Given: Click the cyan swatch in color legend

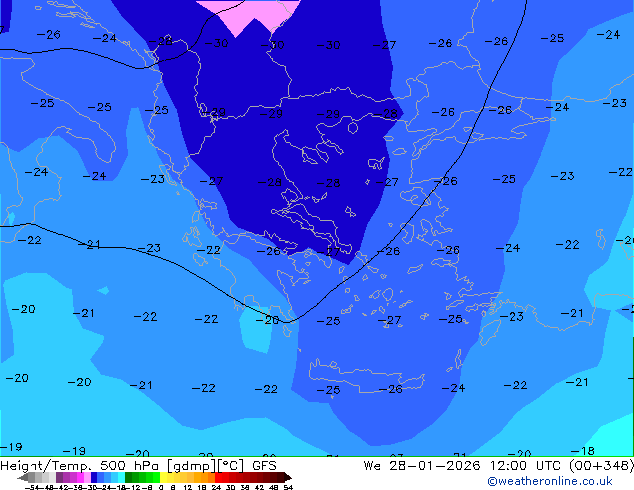Looking at the screenshot, I should [x=121, y=477].
